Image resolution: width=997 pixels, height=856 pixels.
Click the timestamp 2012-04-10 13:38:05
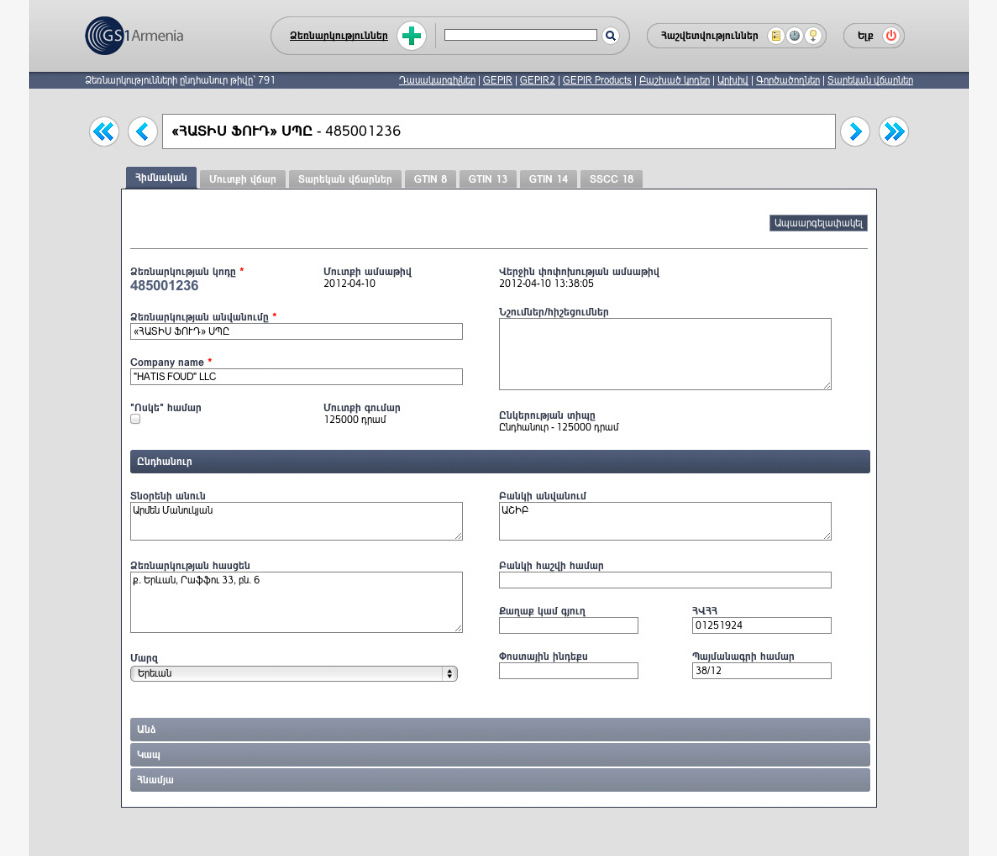546,284
